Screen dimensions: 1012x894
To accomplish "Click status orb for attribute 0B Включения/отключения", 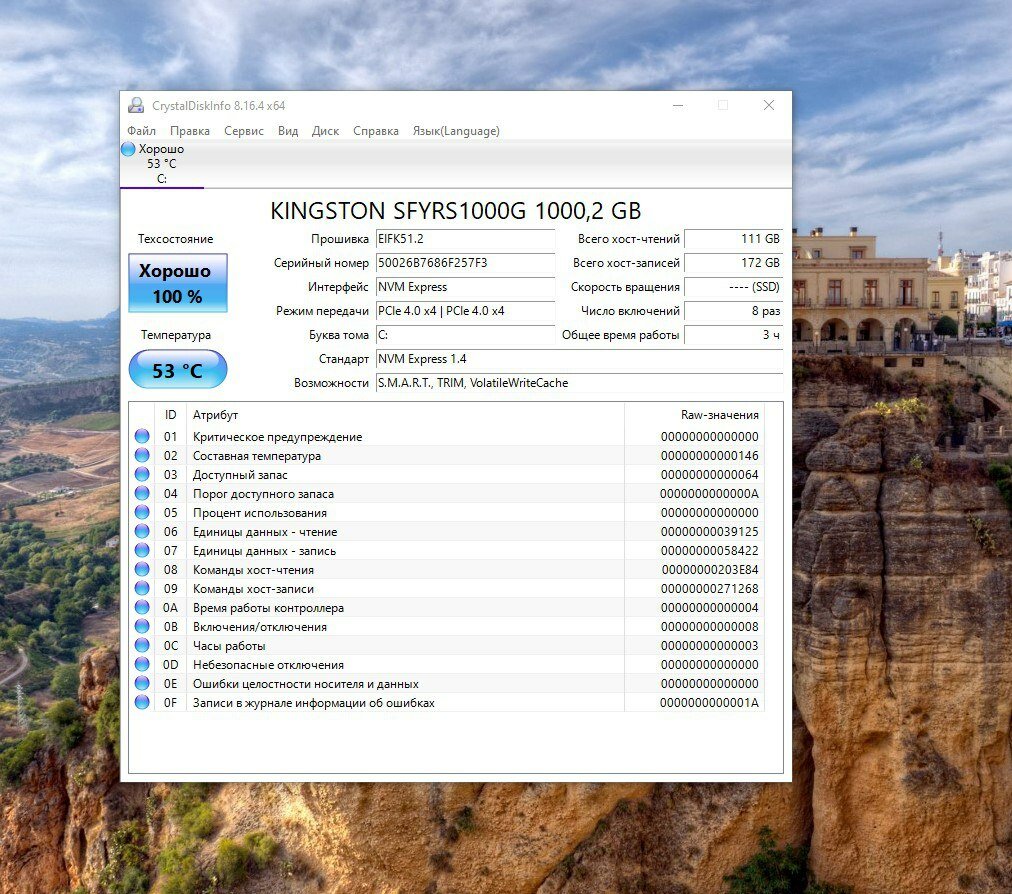I will pos(142,626).
